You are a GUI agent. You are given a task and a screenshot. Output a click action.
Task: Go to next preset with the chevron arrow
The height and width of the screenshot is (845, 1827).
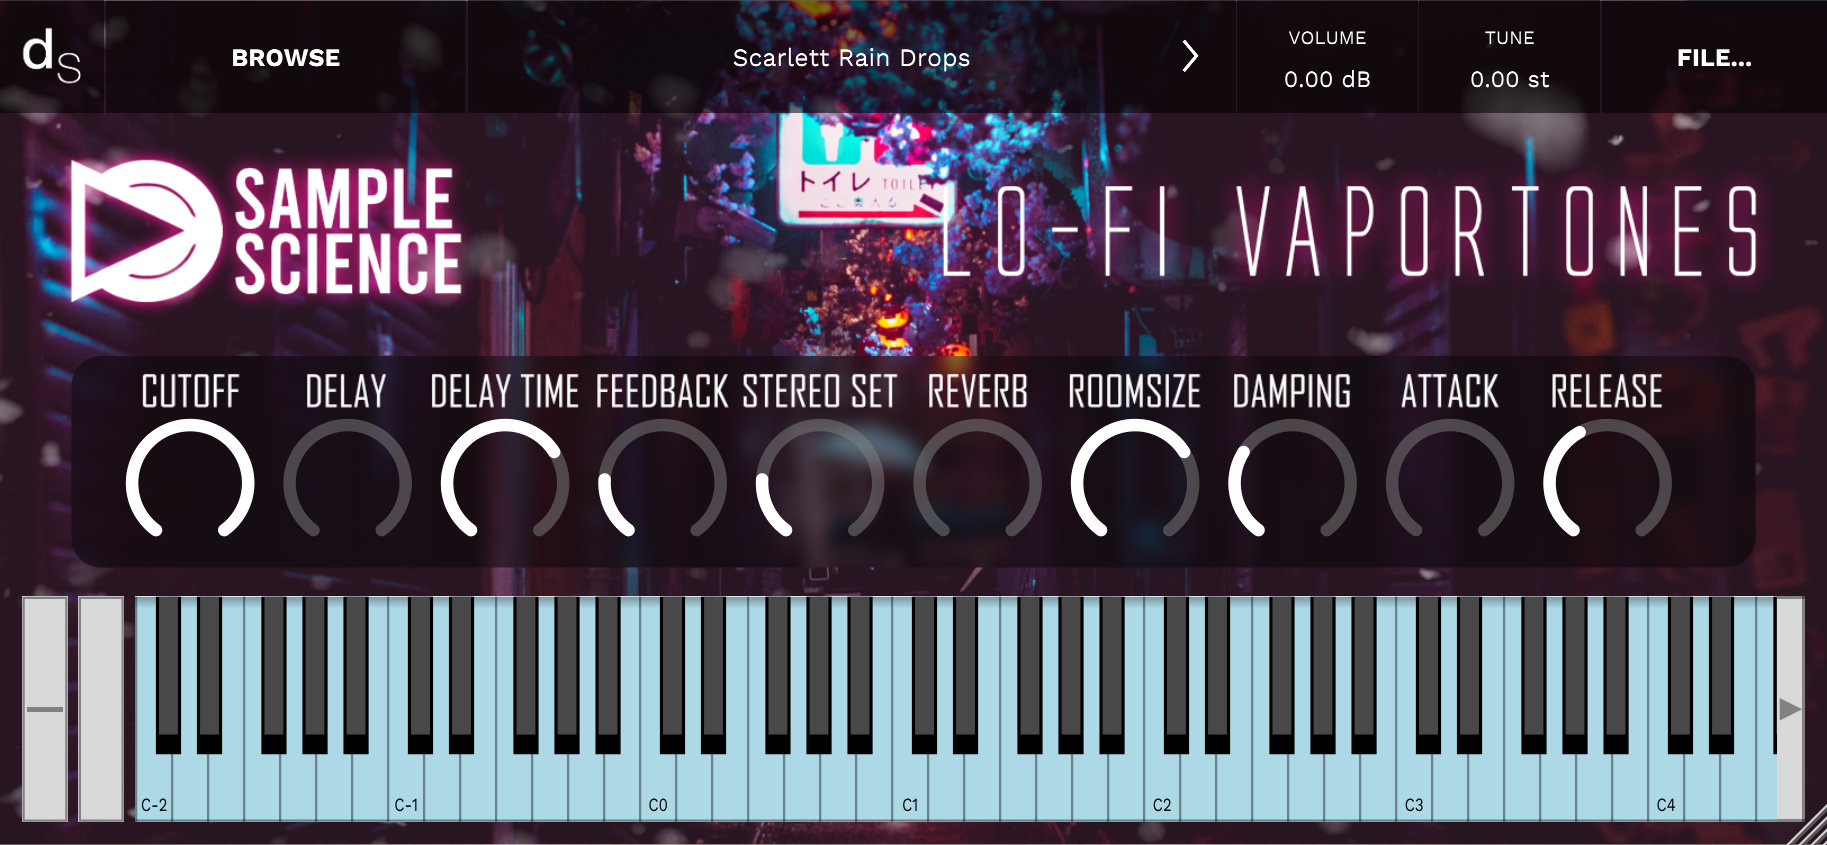coord(1189,56)
